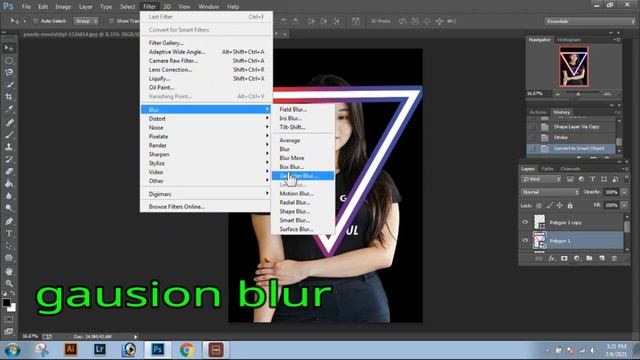Open layer style fx menu
The width and height of the screenshot is (640, 360).
pyautogui.click(x=551, y=258)
